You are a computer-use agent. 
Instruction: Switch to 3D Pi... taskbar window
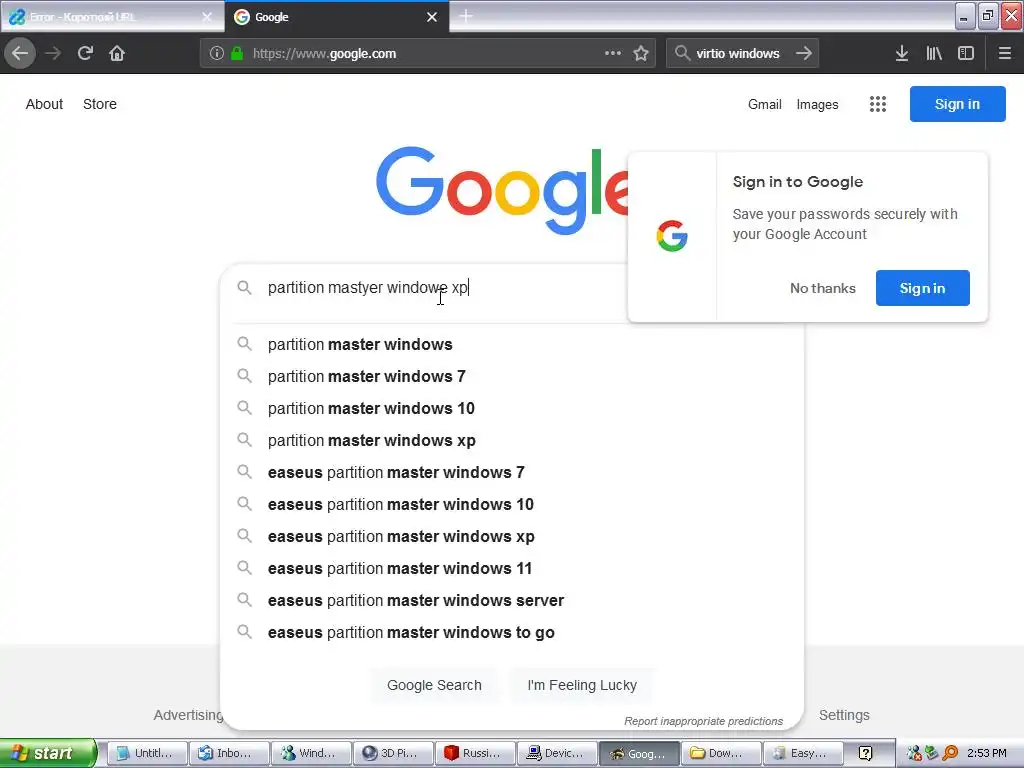coord(393,753)
